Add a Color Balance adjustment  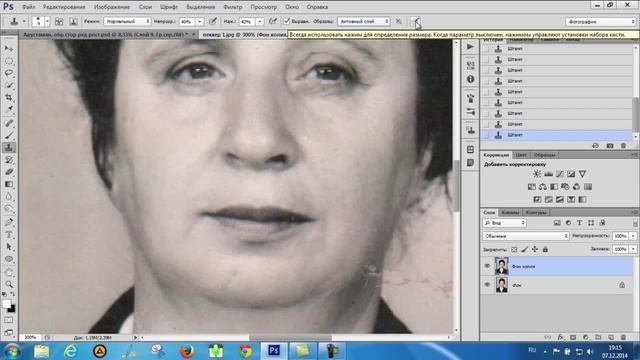click(x=542, y=187)
